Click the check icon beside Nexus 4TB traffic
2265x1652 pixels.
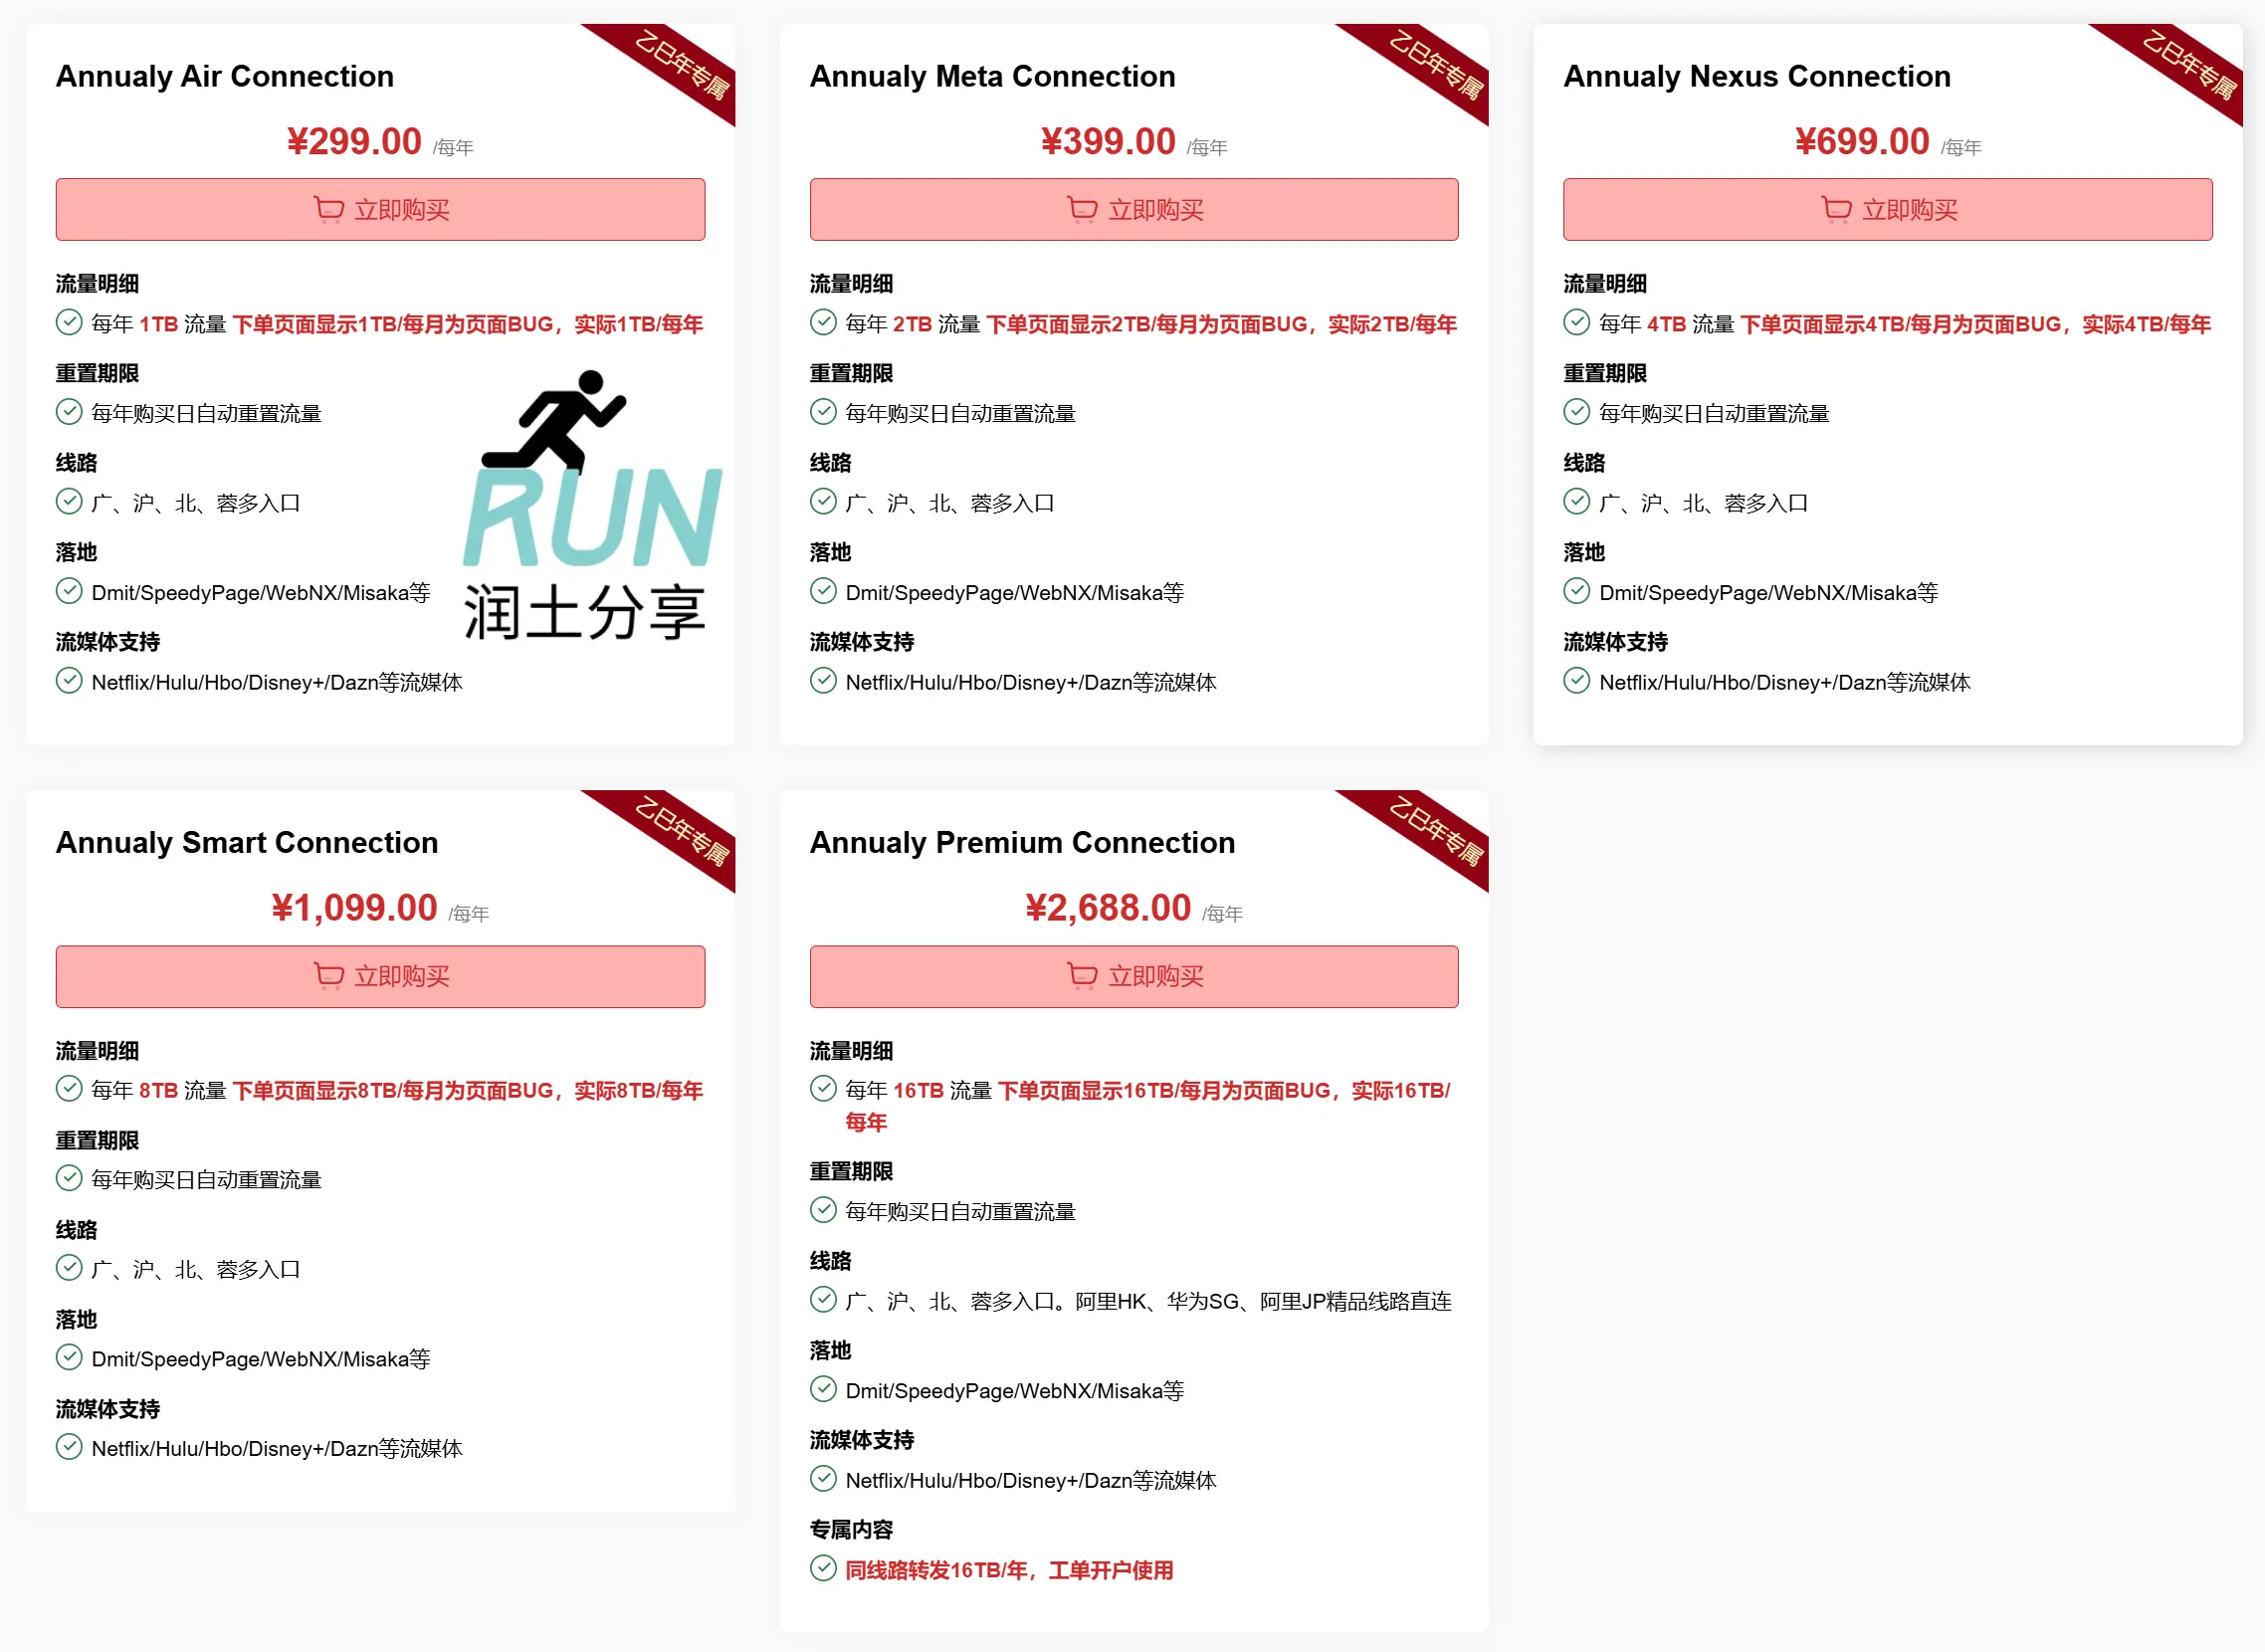1576,322
